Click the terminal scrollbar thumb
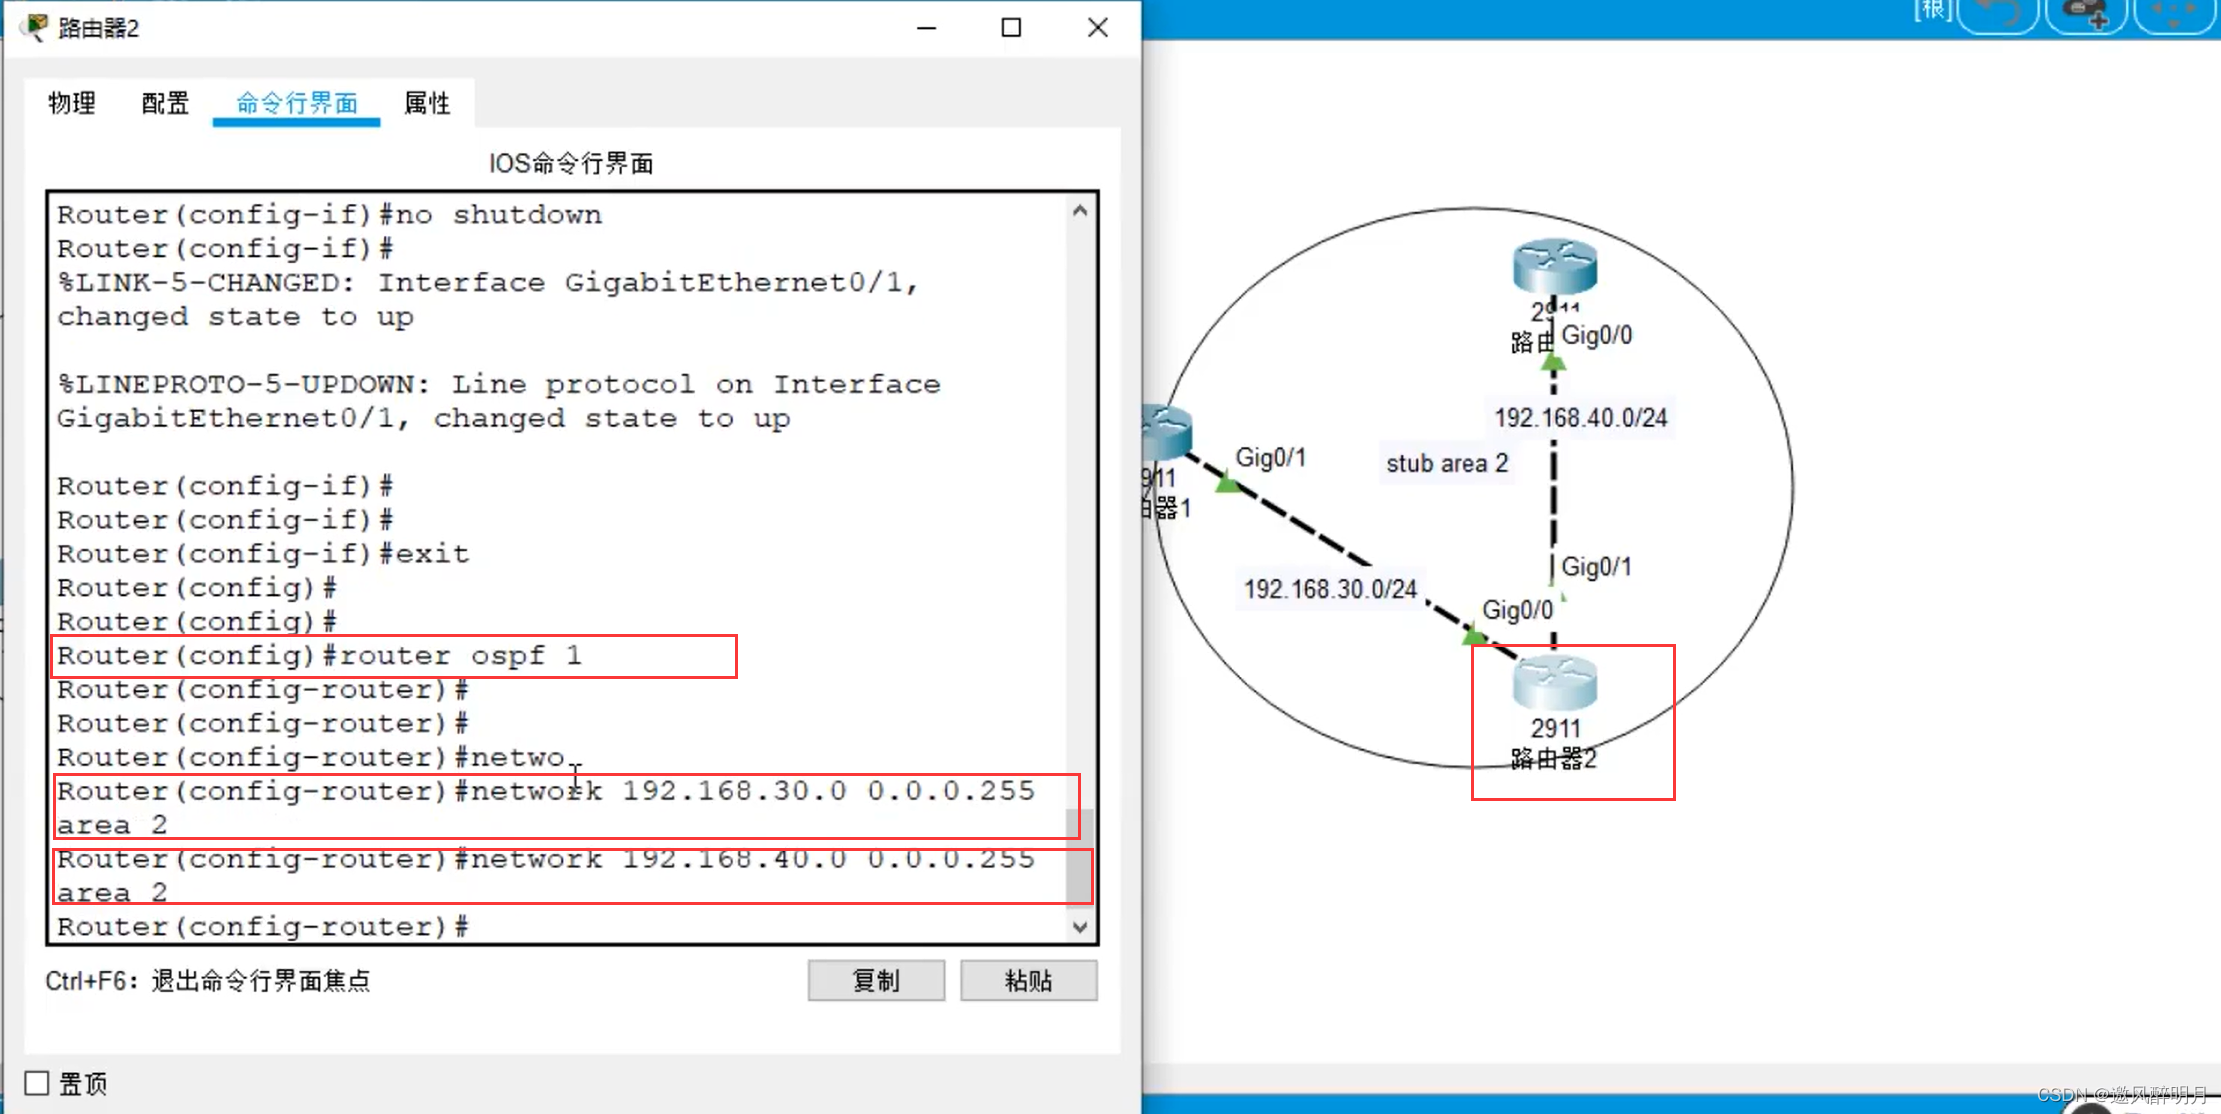The width and height of the screenshot is (2221, 1114). coord(1079,857)
